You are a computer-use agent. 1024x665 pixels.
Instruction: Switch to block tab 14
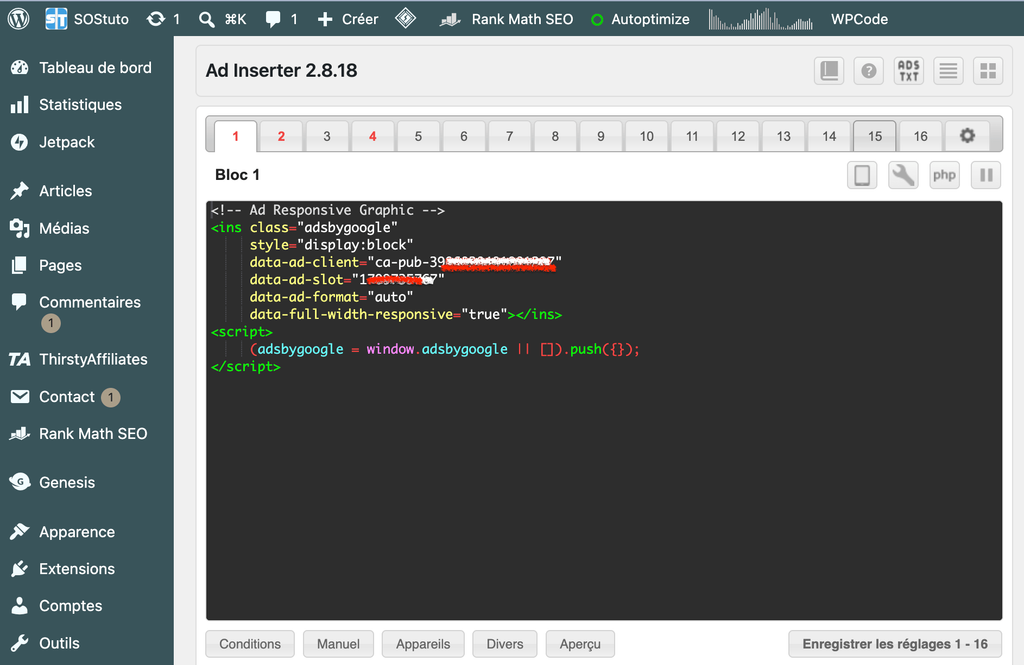pyautogui.click(x=829, y=136)
